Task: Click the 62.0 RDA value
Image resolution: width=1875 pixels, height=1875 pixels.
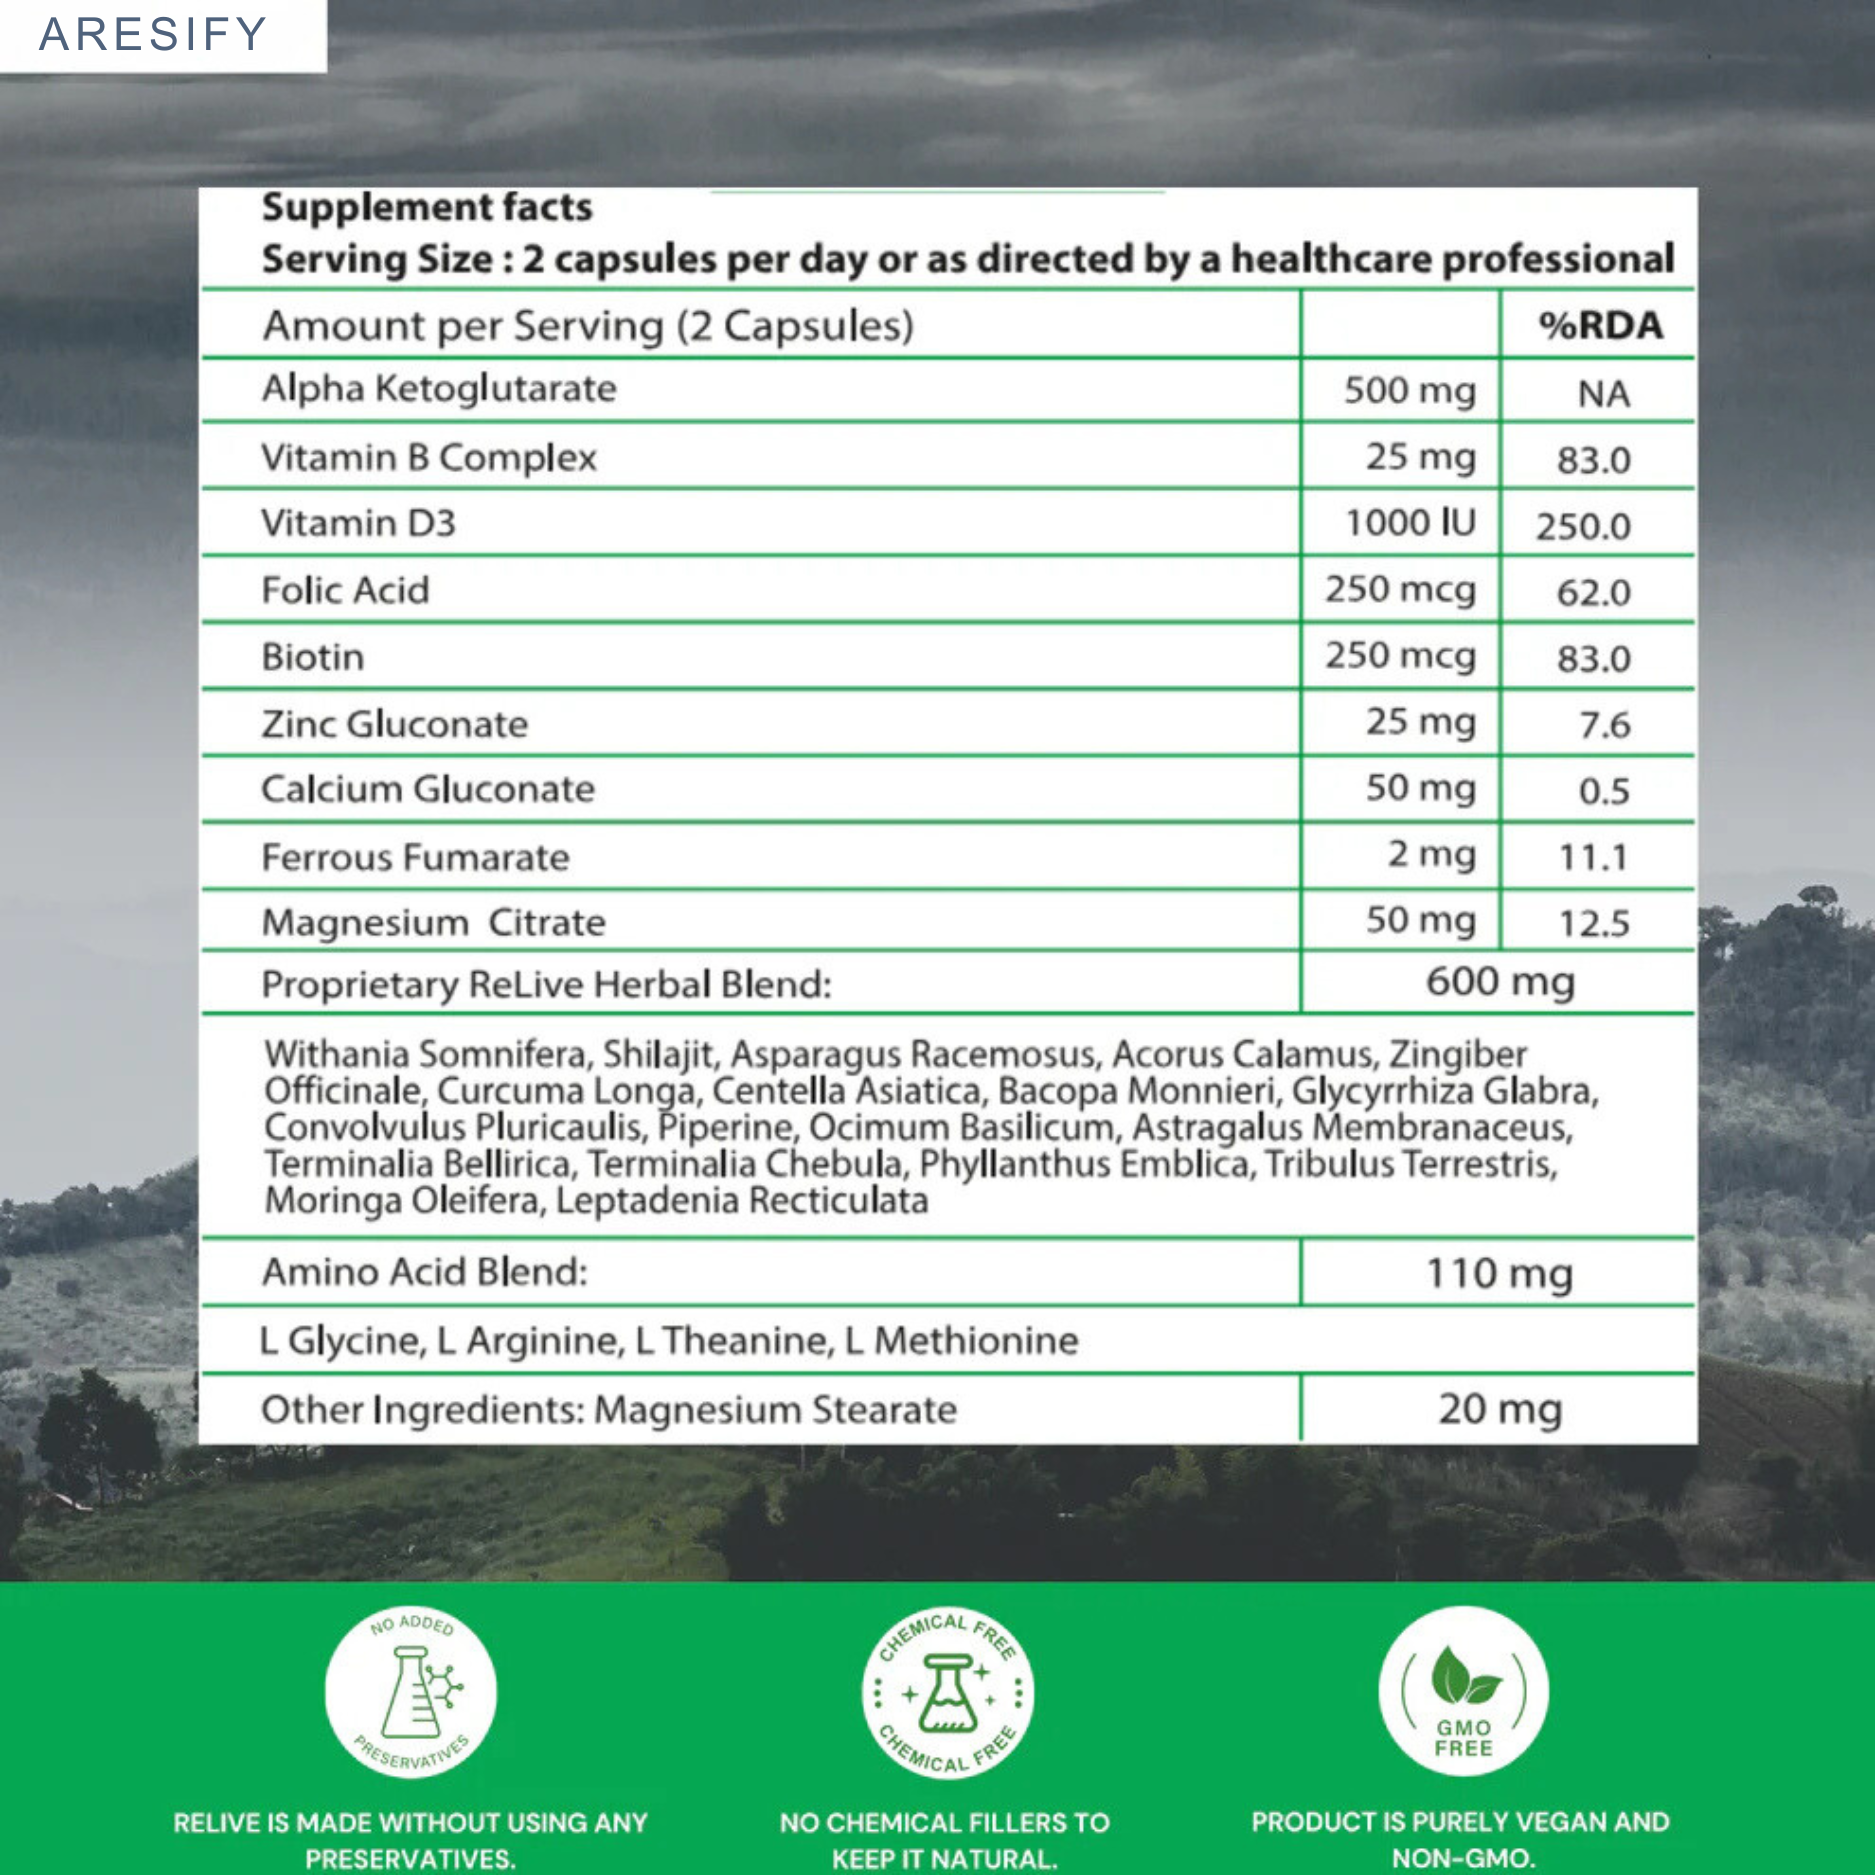Action: click(1594, 592)
